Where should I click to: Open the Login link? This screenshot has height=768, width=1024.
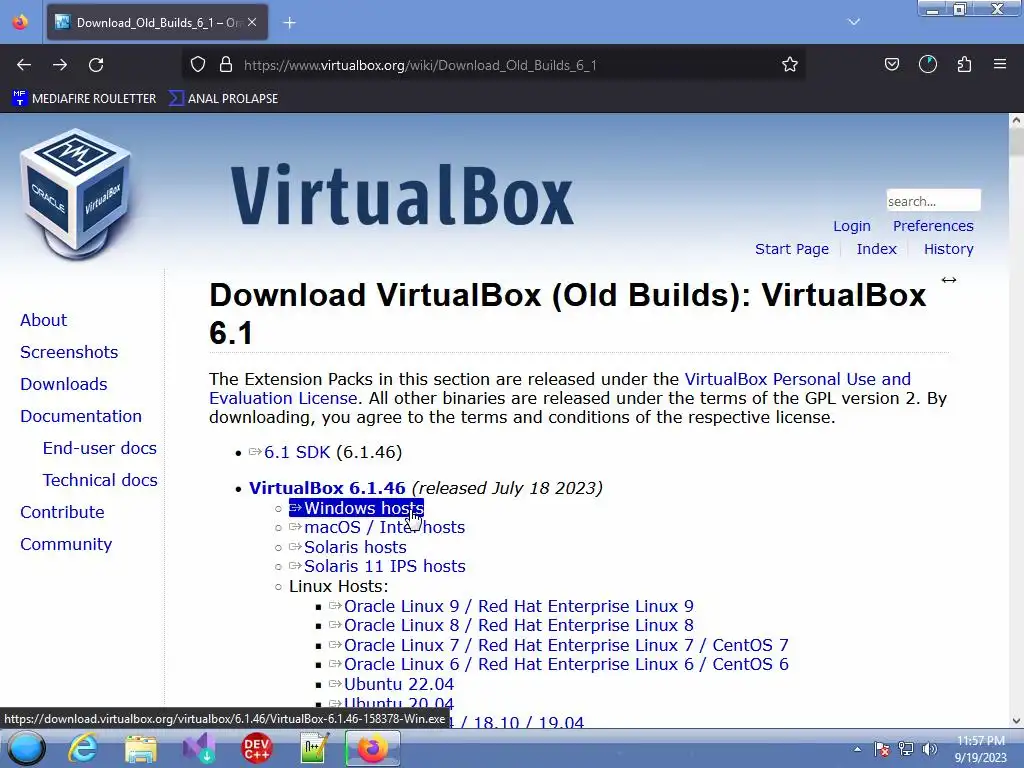tap(852, 226)
